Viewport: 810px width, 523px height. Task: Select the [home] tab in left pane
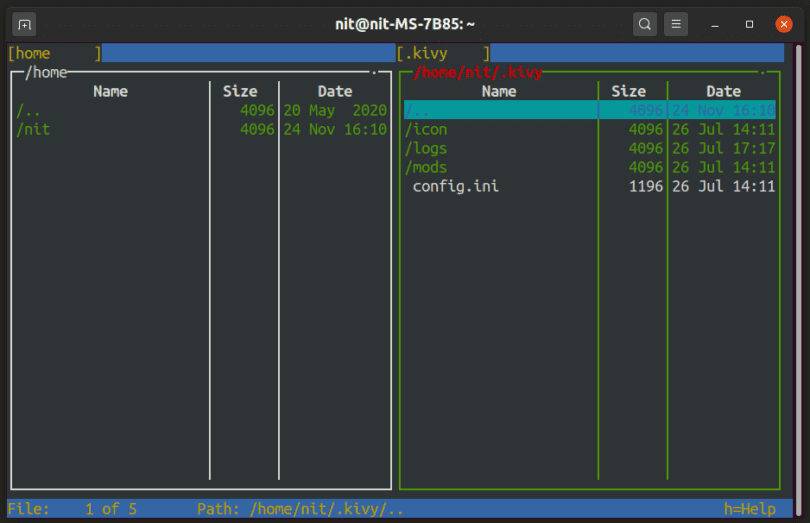54,53
